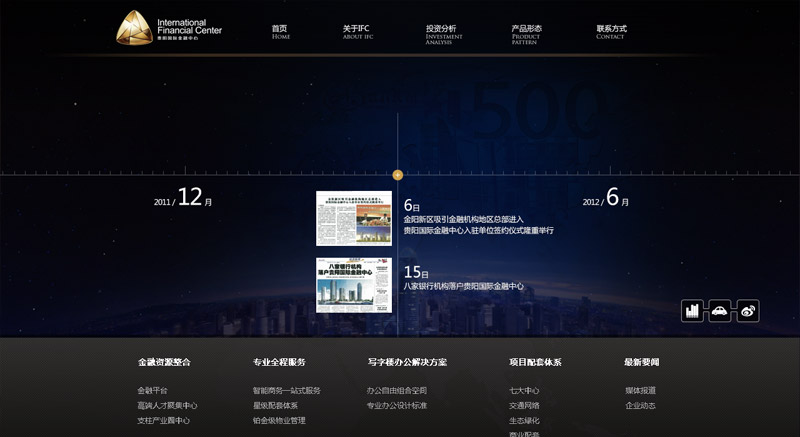Viewport: 800px width, 437px height.
Task: Jump to 2011/12月 on the timeline
Action: 183,197
